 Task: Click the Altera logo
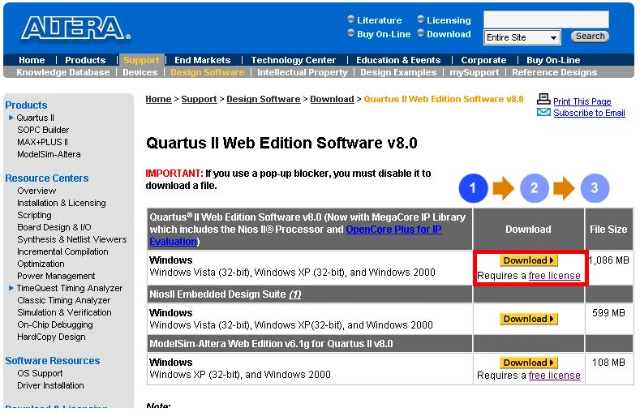click(x=76, y=28)
